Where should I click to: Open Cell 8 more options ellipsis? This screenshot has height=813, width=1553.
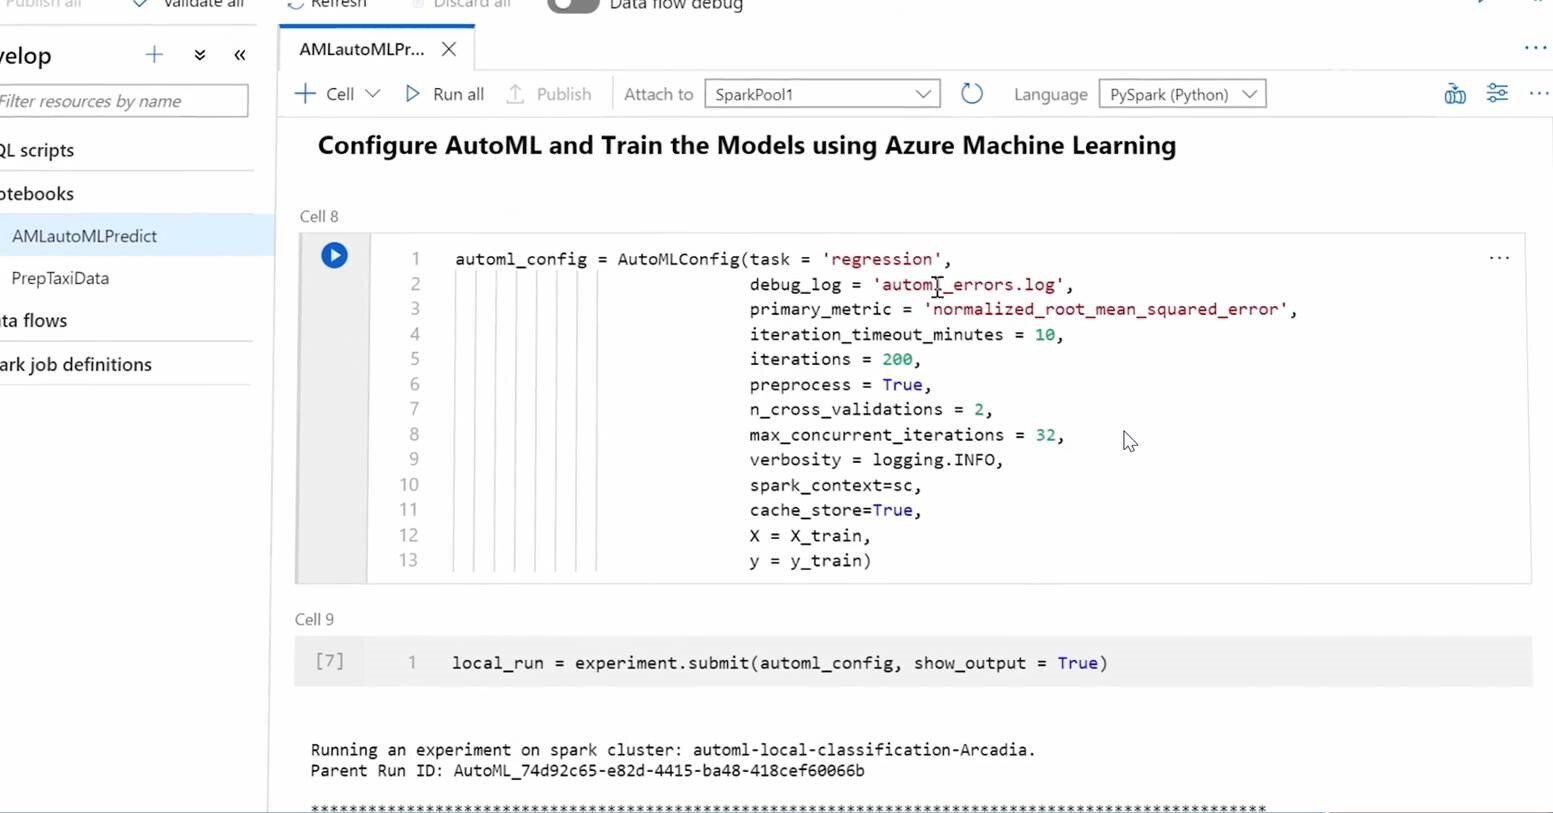(1499, 258)
